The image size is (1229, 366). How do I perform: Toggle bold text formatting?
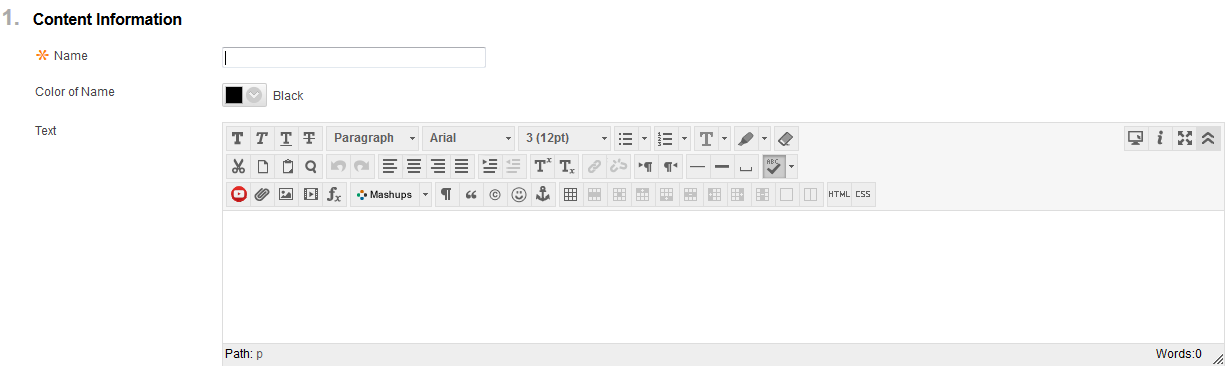(238, 138)
